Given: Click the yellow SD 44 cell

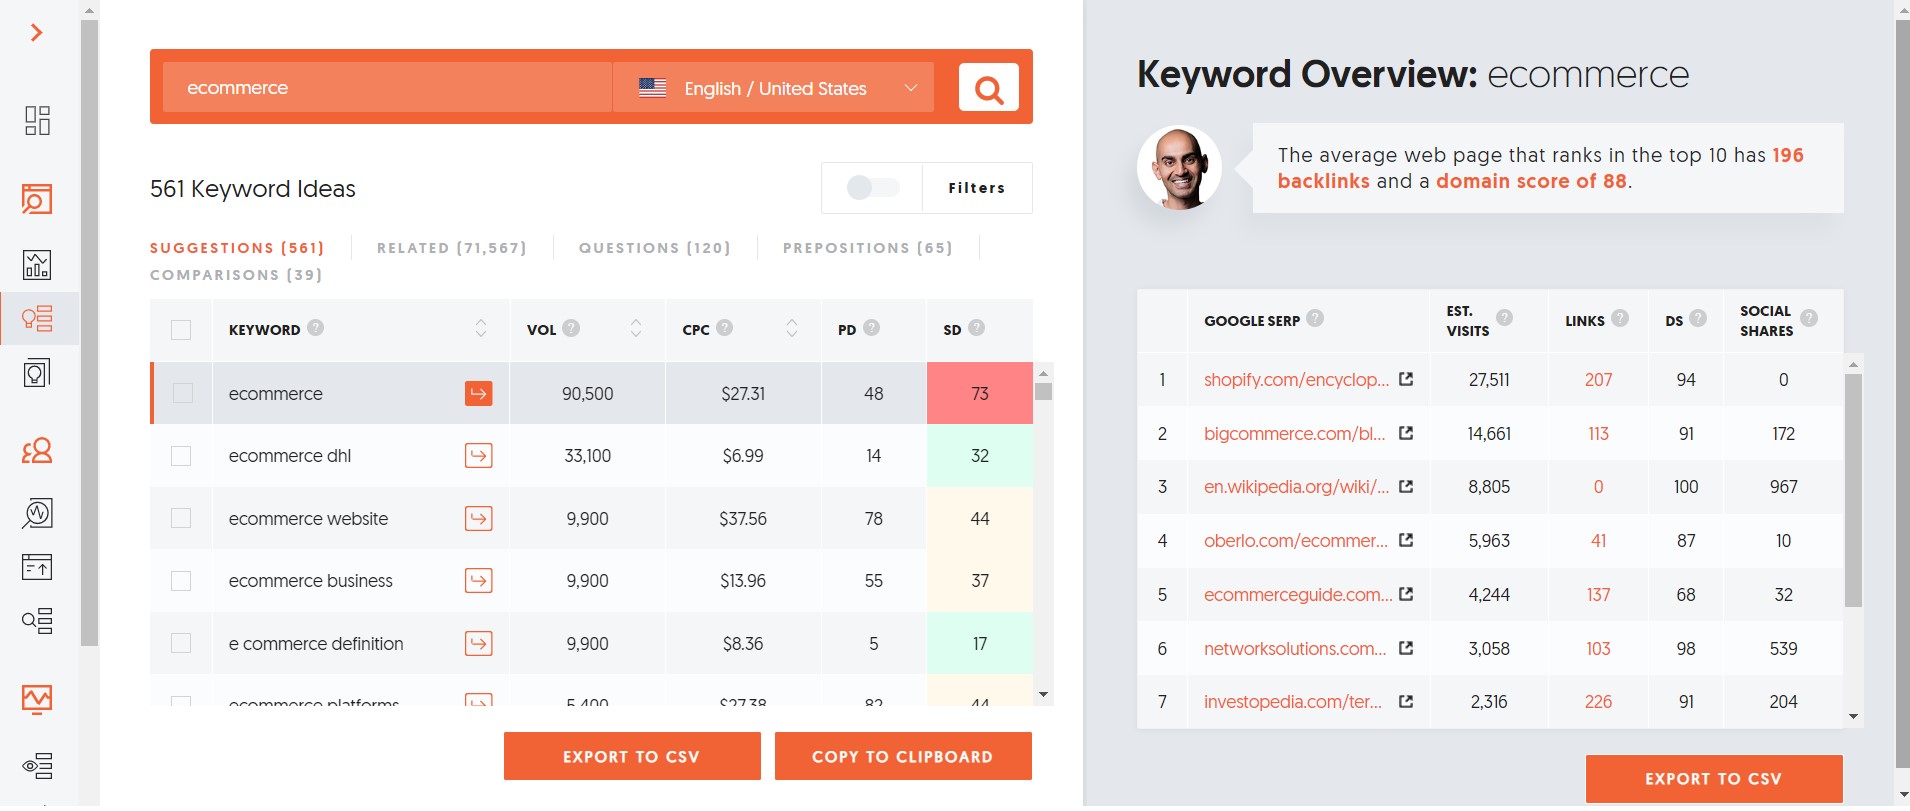Looking at the screenshot, I should (980, 518).
